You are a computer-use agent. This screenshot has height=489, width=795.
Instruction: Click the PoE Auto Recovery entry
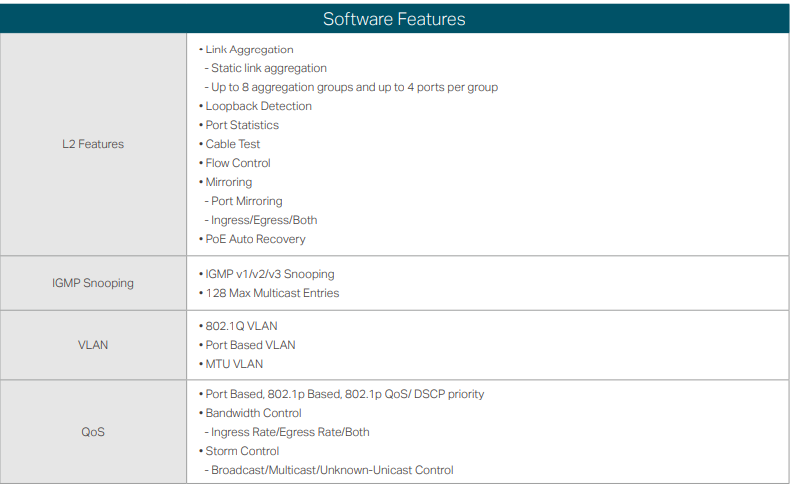pyautogui.click(x=255, y=239)
